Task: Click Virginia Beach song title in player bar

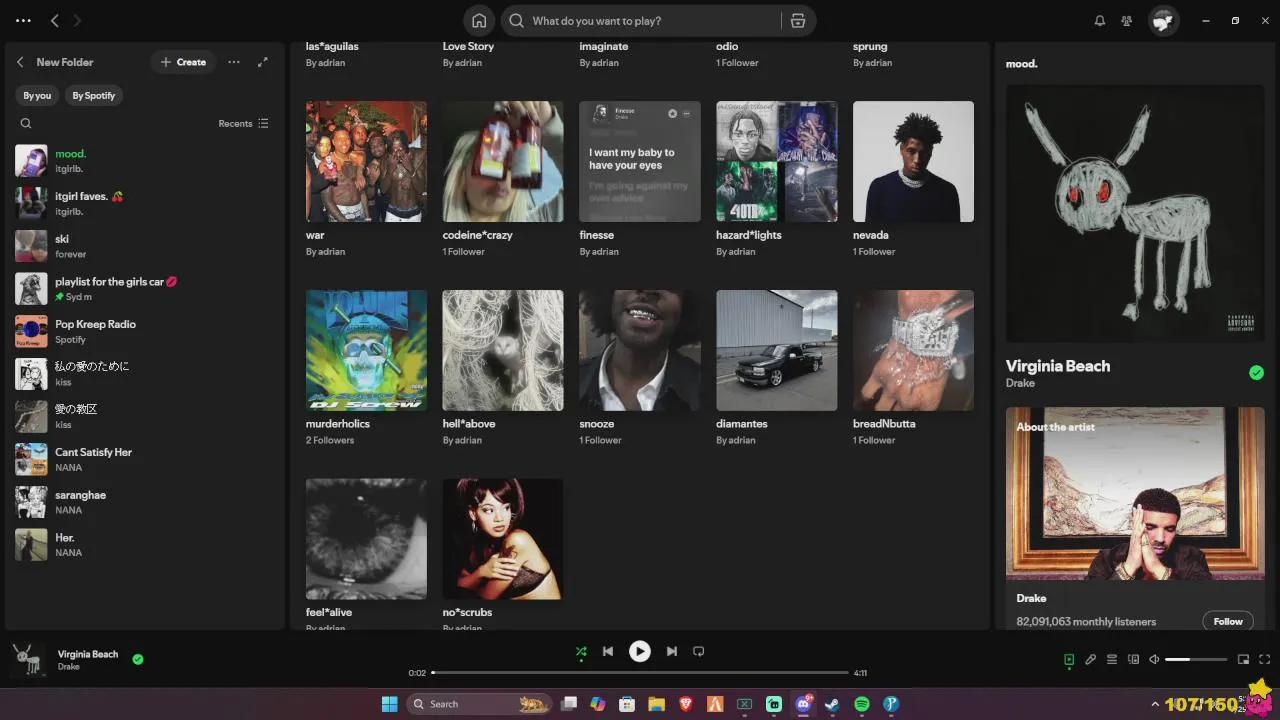Action: click(88, 654)
